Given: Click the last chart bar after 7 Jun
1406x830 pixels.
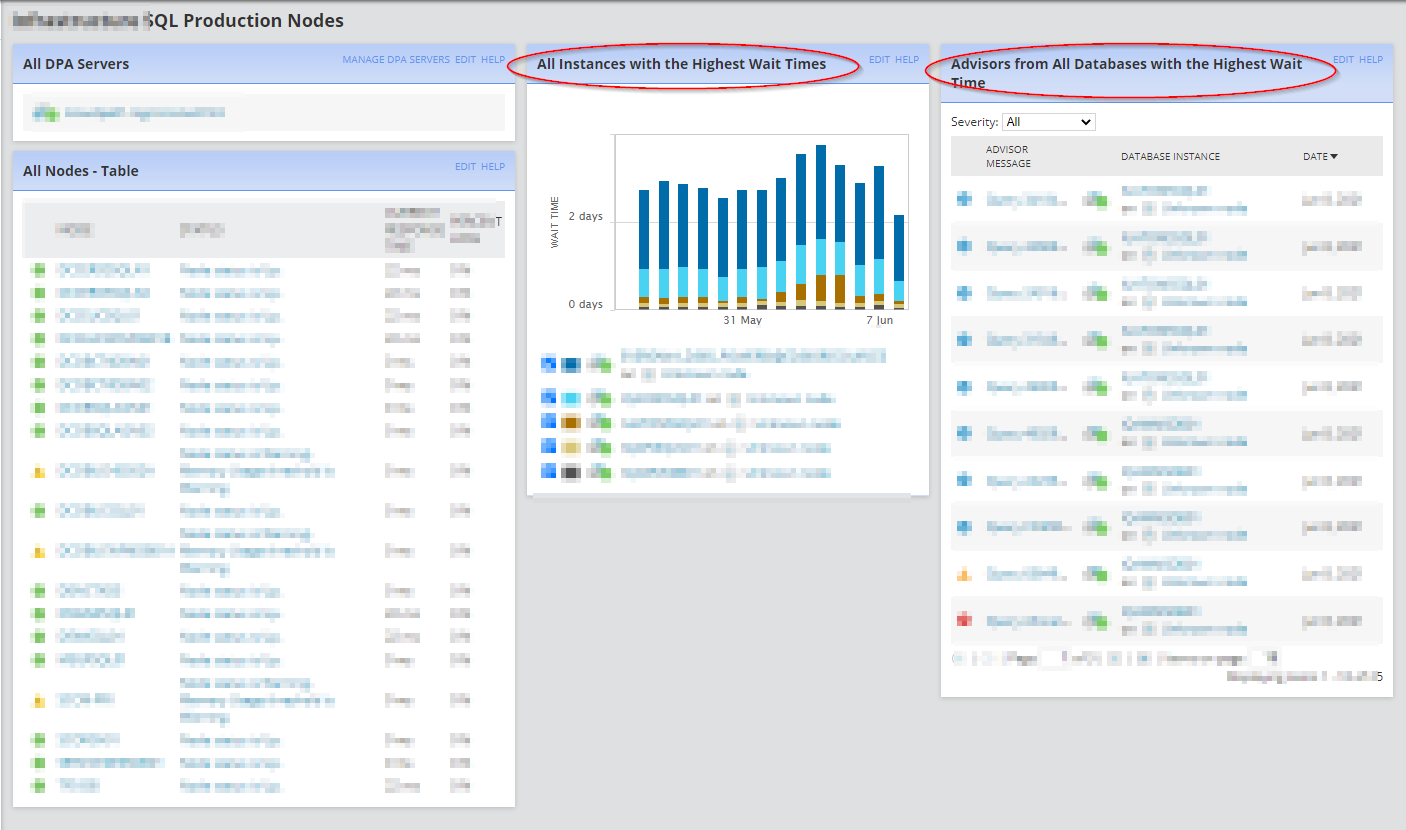Looking at the screenshot, I should 899,262.
